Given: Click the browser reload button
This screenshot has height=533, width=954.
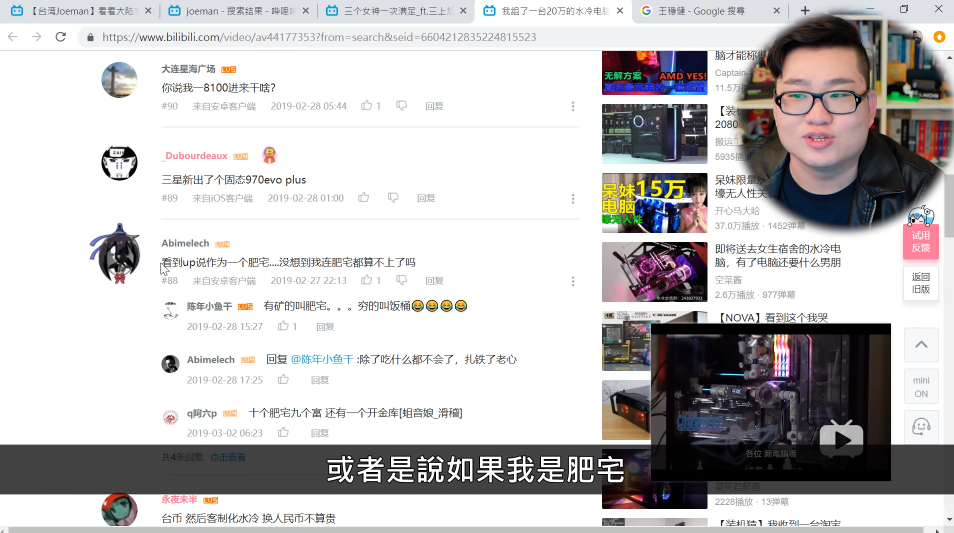Looking at the screenshot, I should click(x=61, y=37).
